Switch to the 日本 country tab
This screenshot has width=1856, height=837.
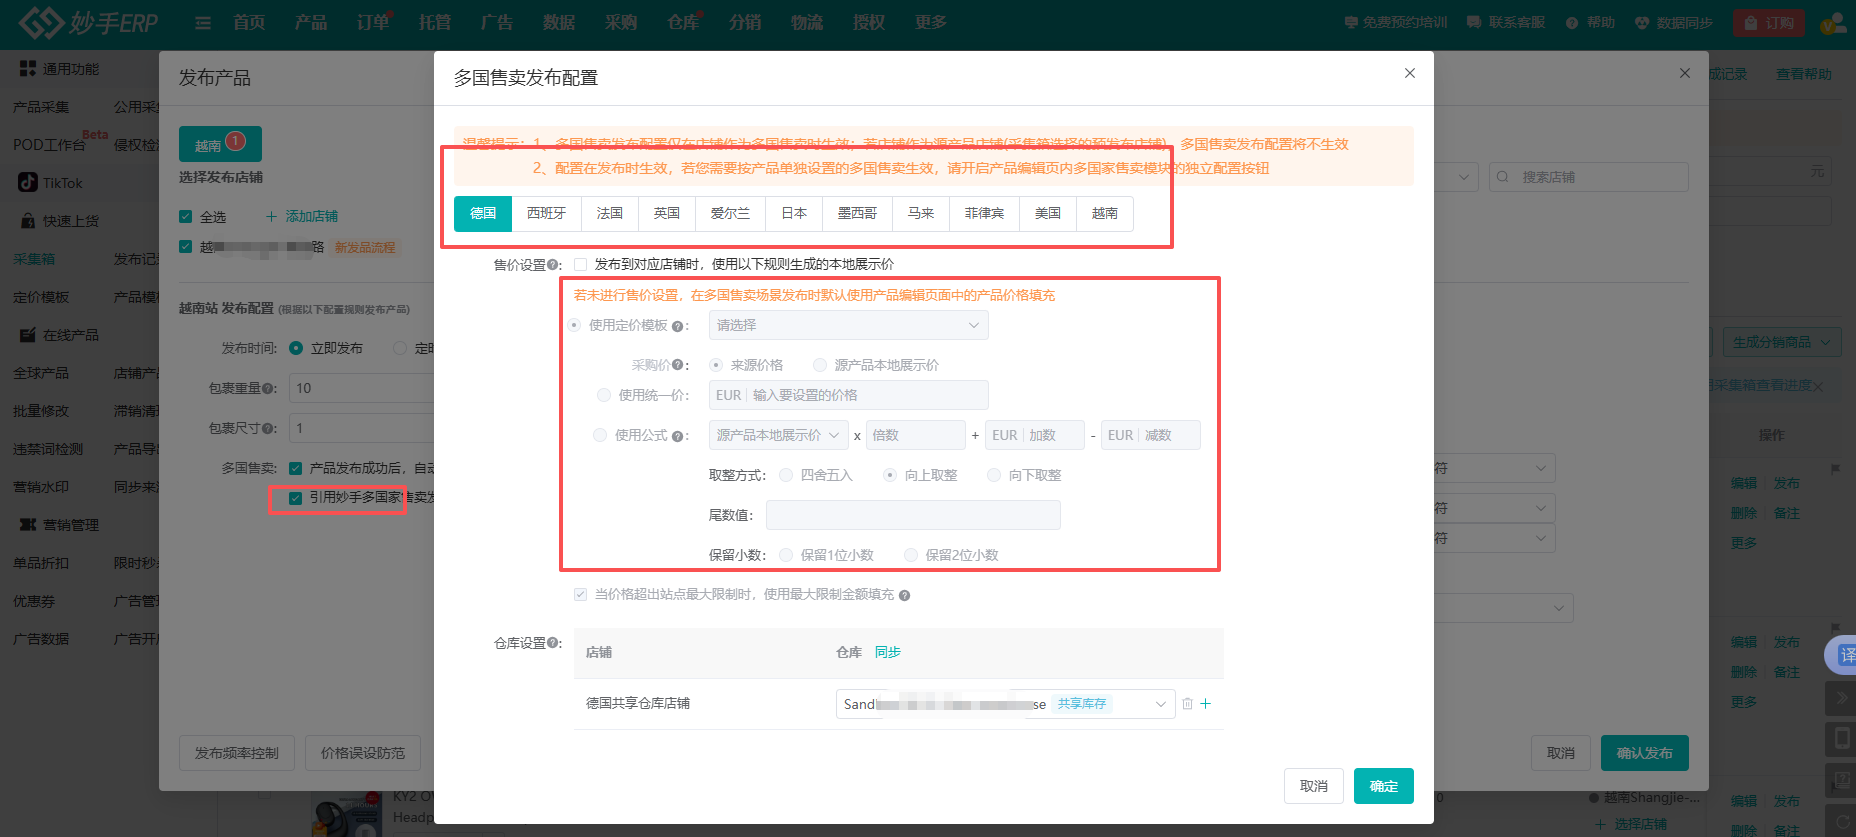[x=794, y=213]
